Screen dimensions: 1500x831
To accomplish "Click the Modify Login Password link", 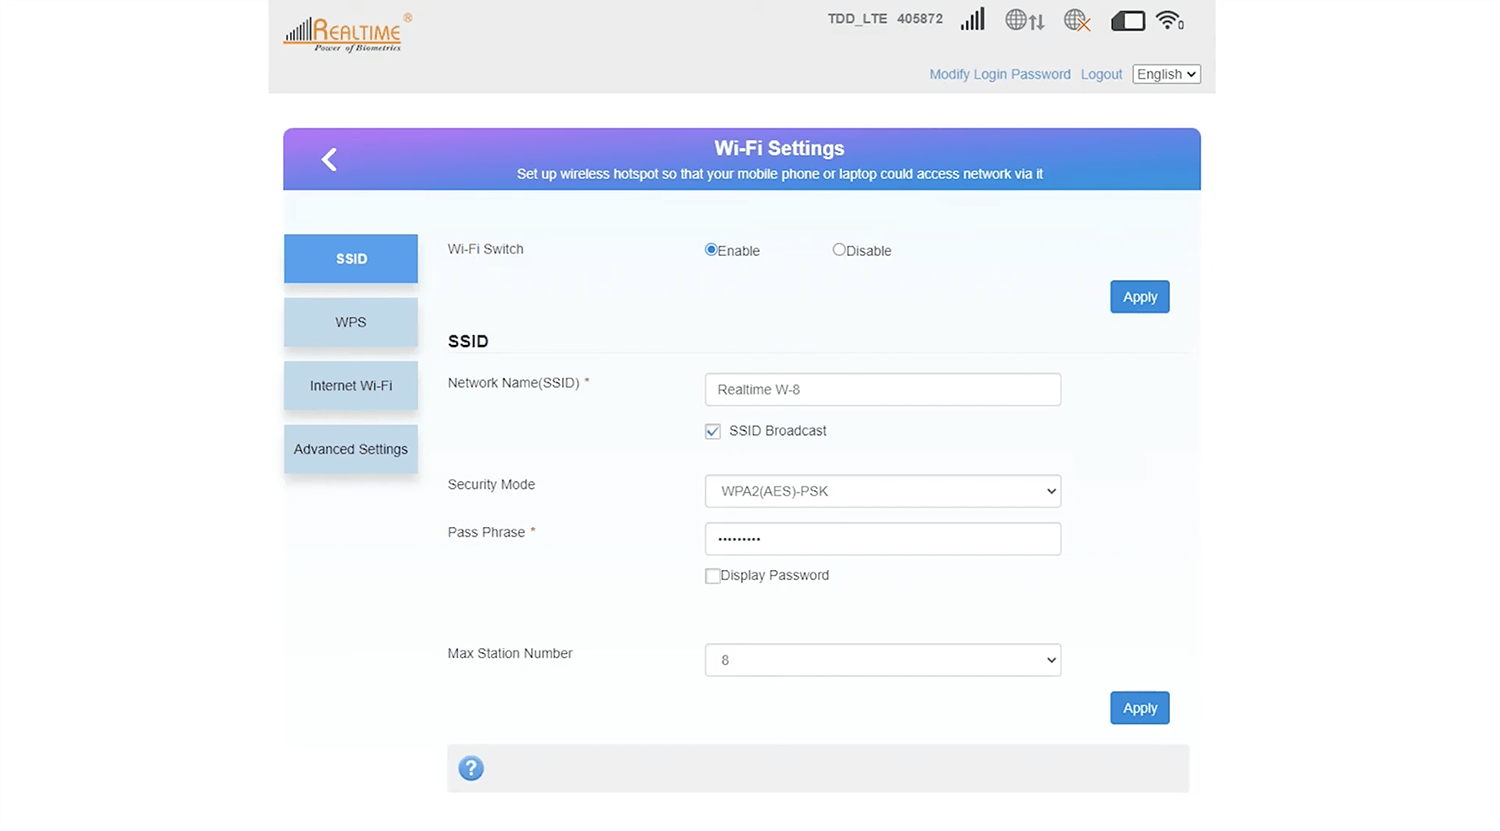I will pyautogui.click(x=999, y=74).
